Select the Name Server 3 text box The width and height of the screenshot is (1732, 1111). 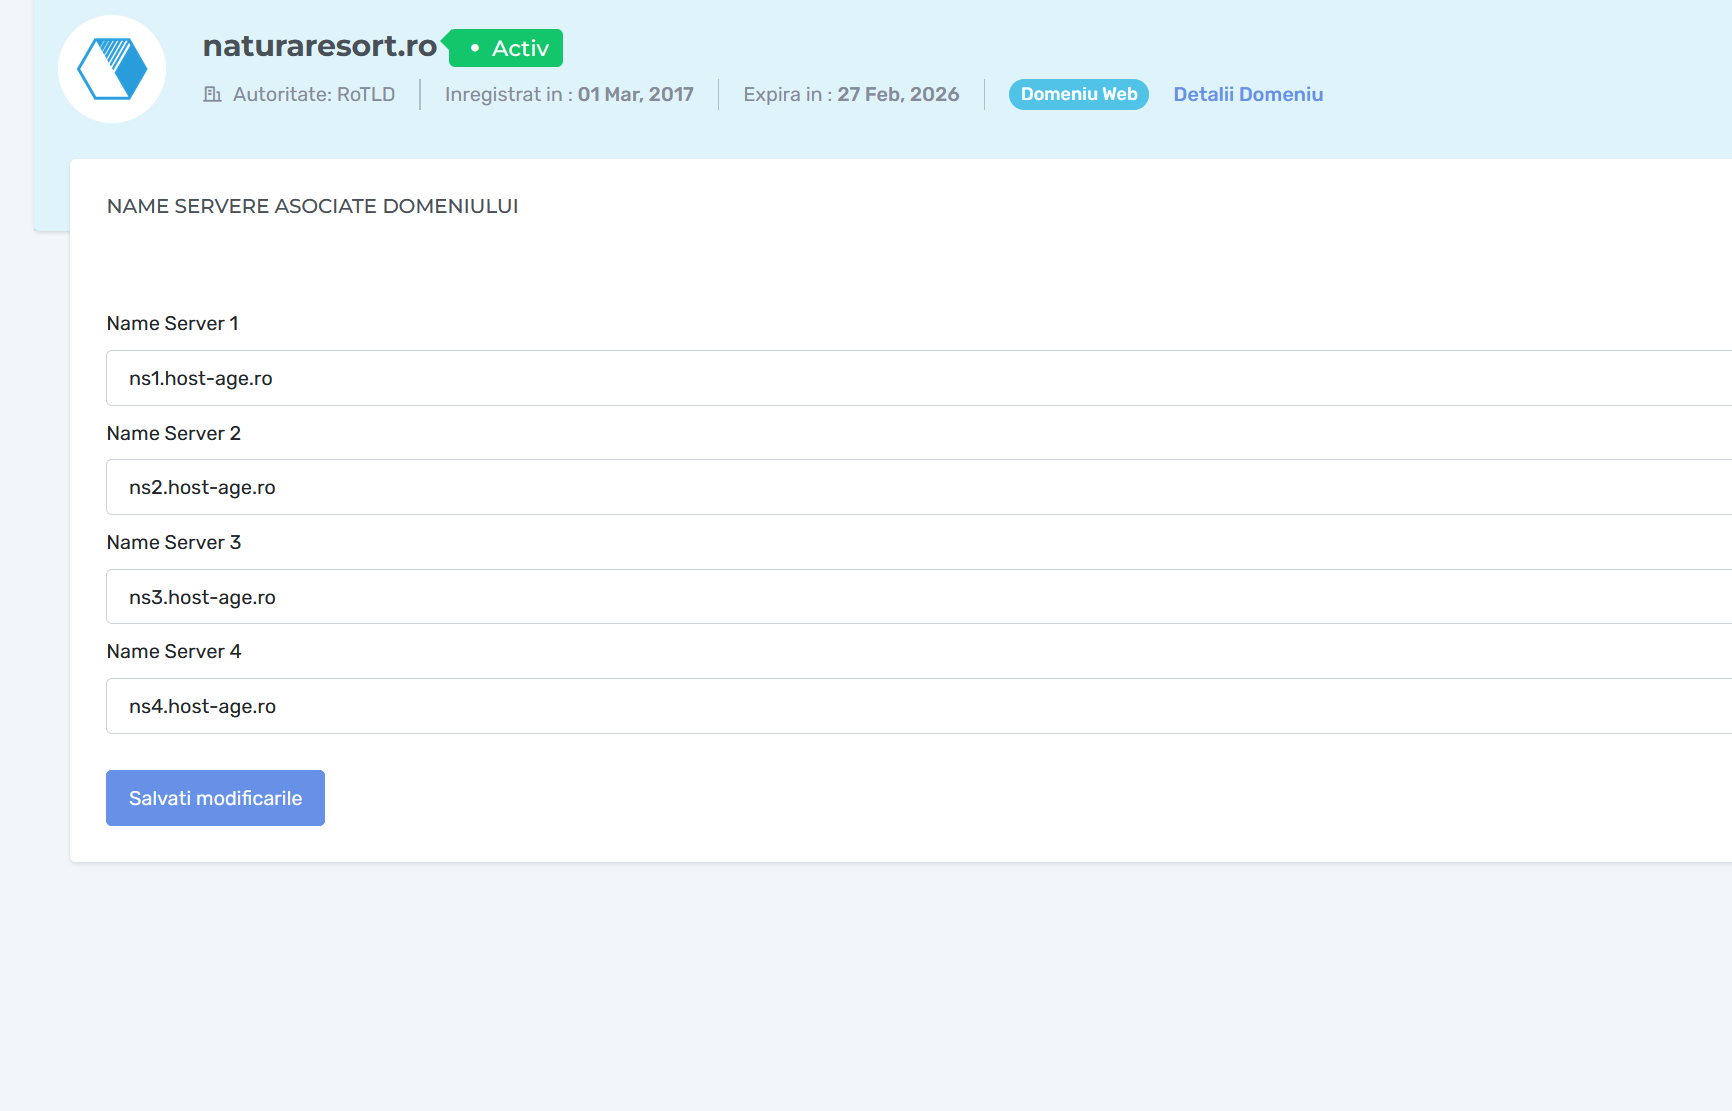pyautogui.click(x=900, y=597)
